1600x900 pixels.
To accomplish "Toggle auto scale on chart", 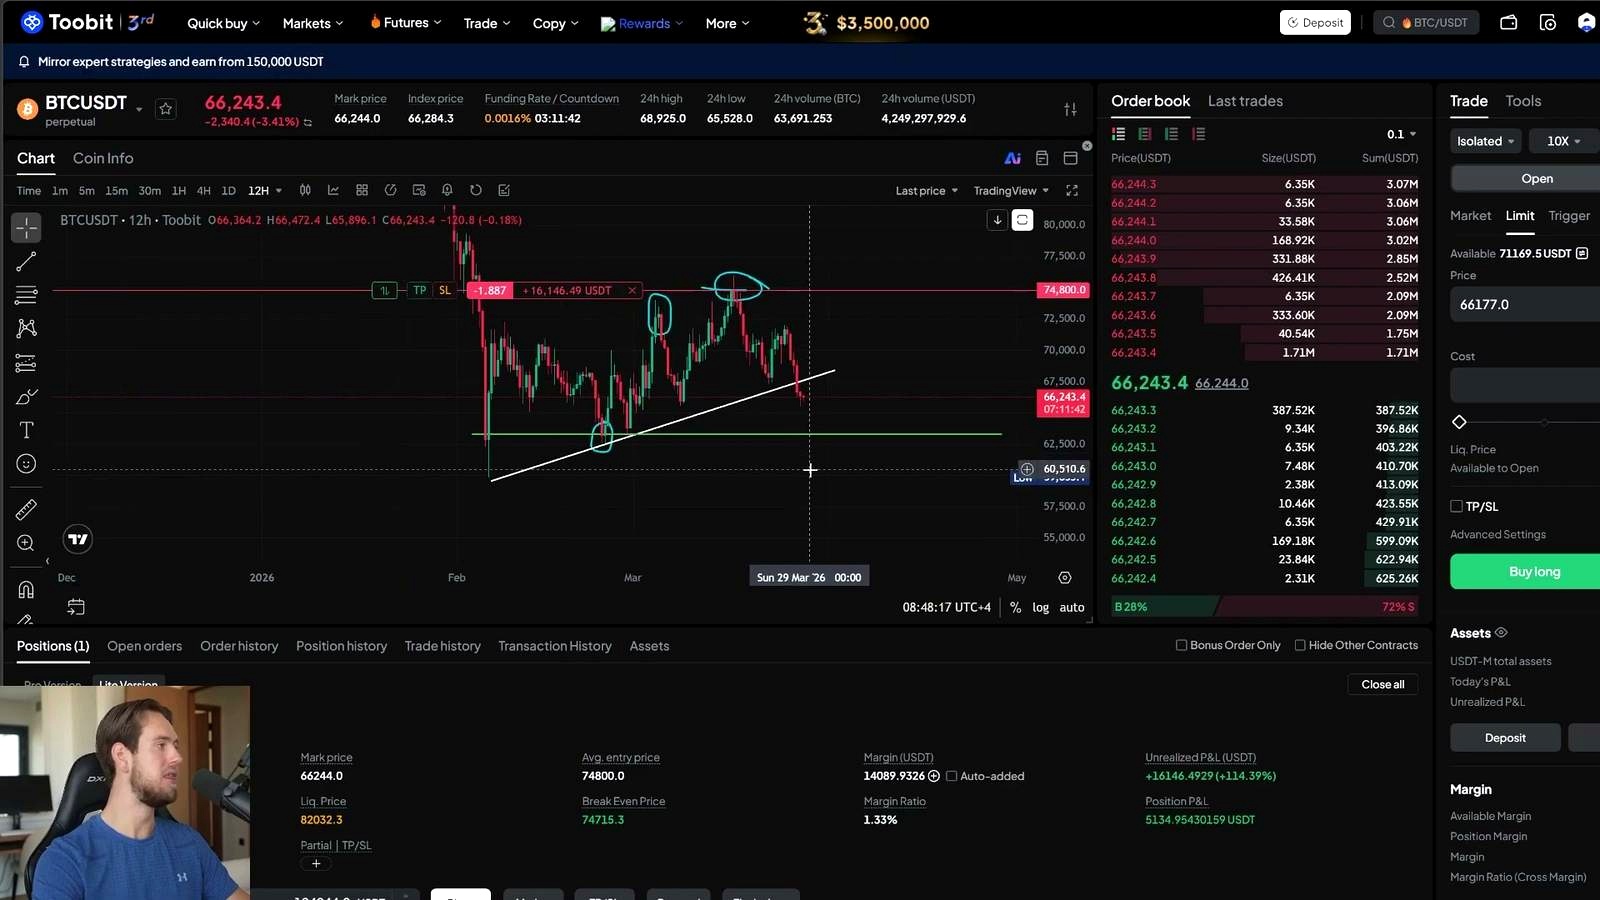I will (x=1072, y=607).
